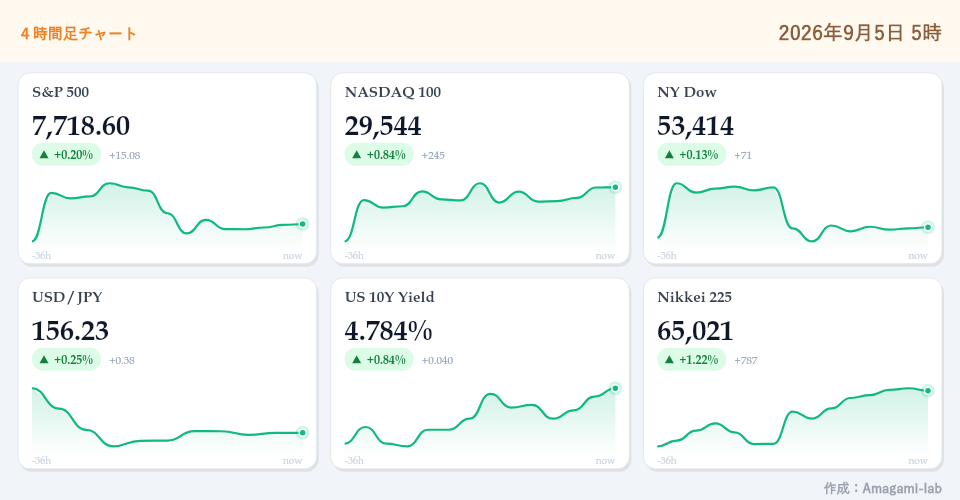The width and height of the screenshot is (960, 500).
Task: Click the 4時間足チャート header title
Action: pos(78,34)
